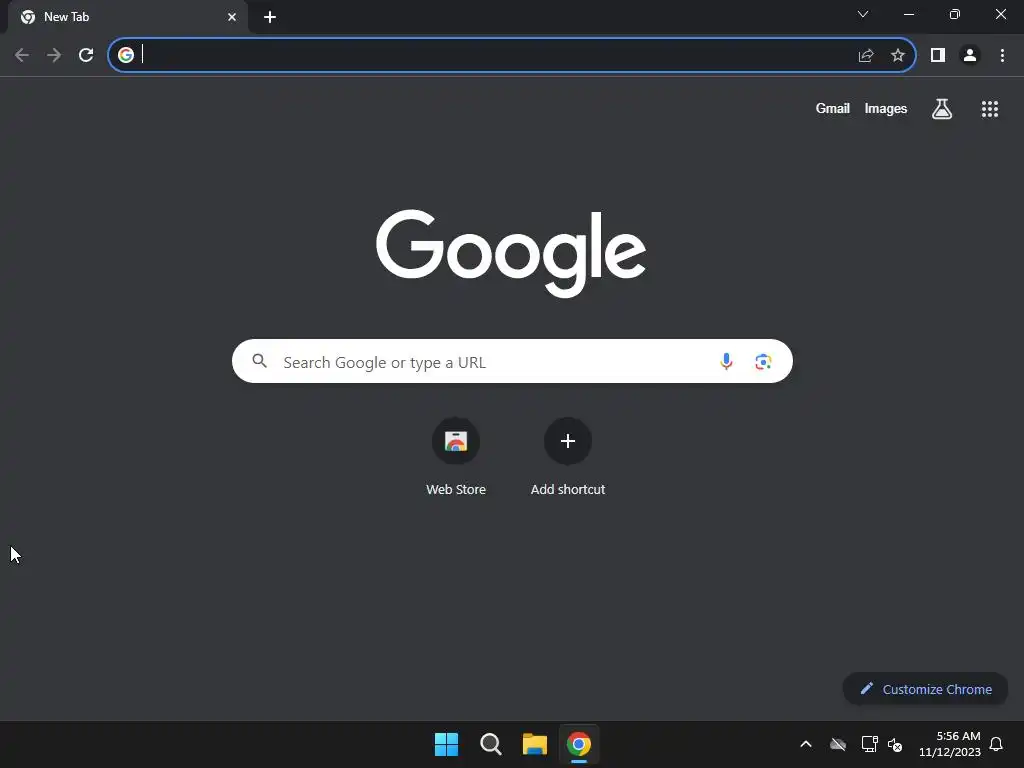Click magnifier icon in search box

tap(259, 360)
